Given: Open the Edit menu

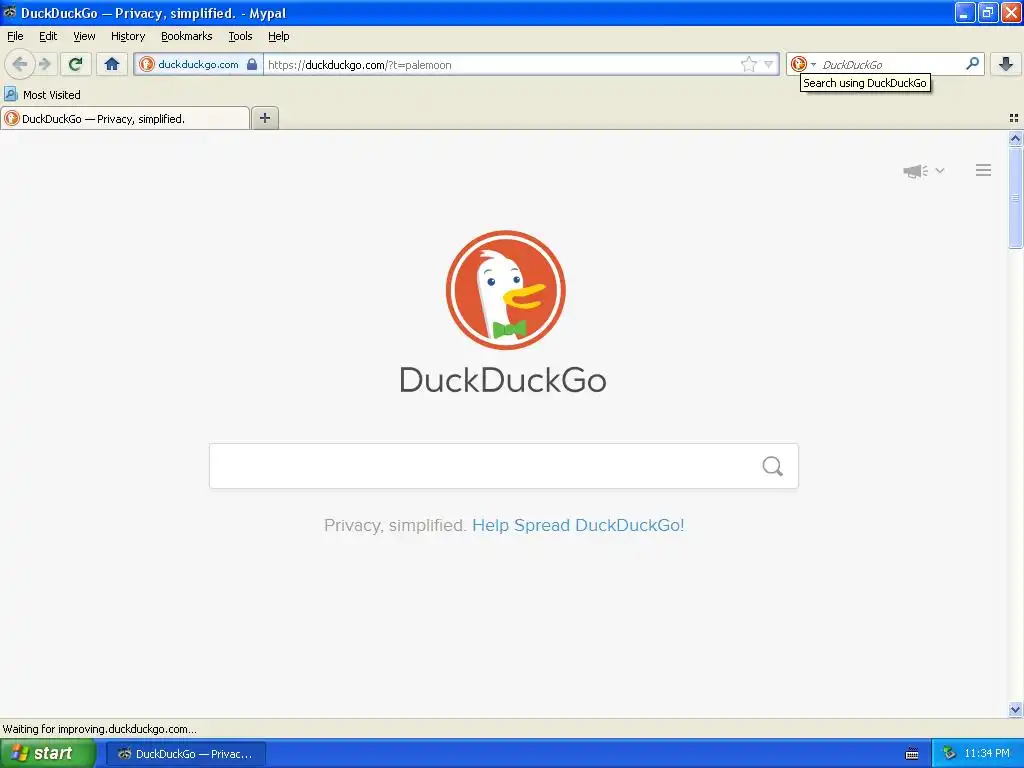Looking at the screenshot, I should [48, 37].
